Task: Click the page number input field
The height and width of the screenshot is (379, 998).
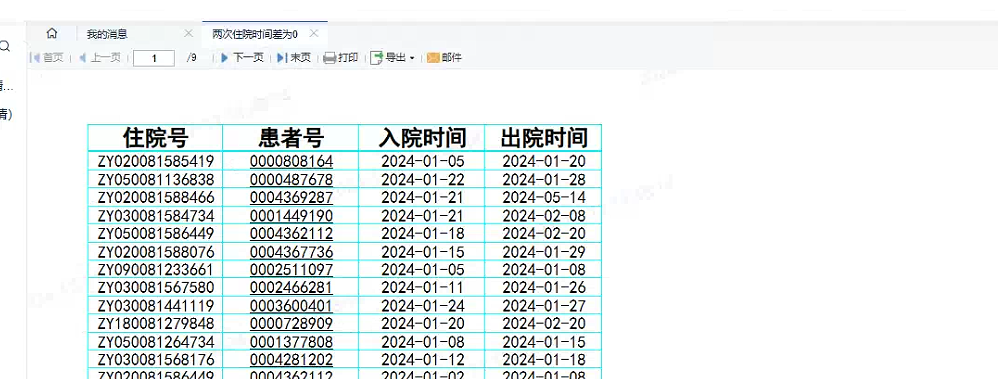Action: 154,58
